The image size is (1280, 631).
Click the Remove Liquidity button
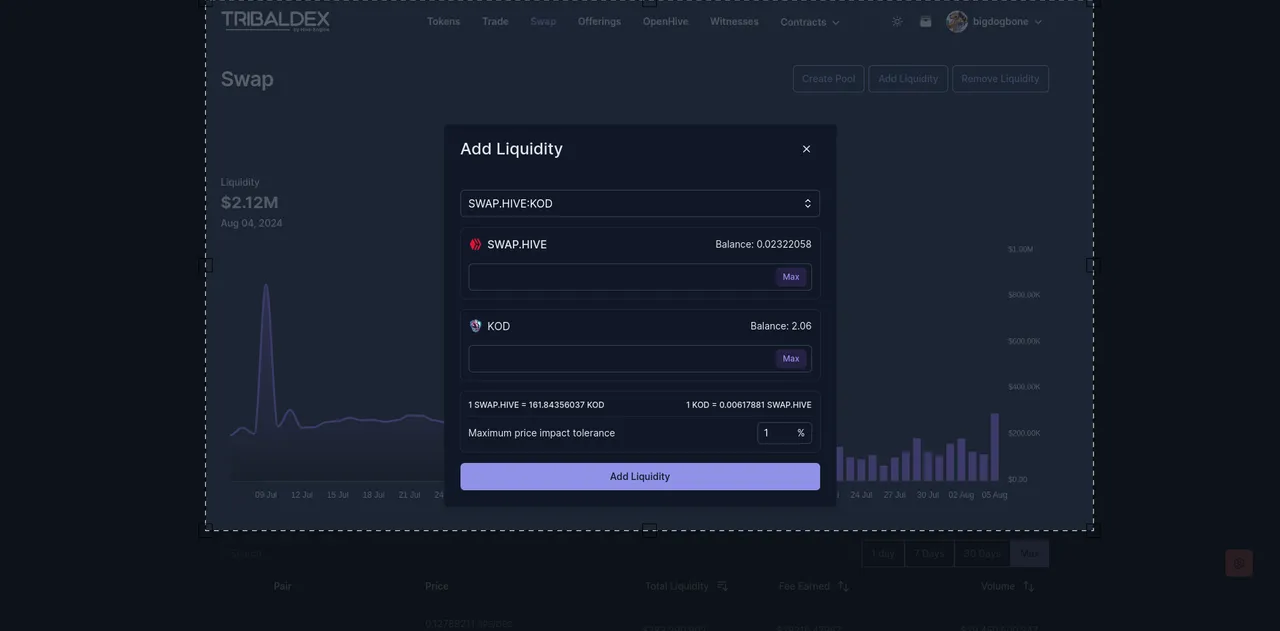(1000, 79)
